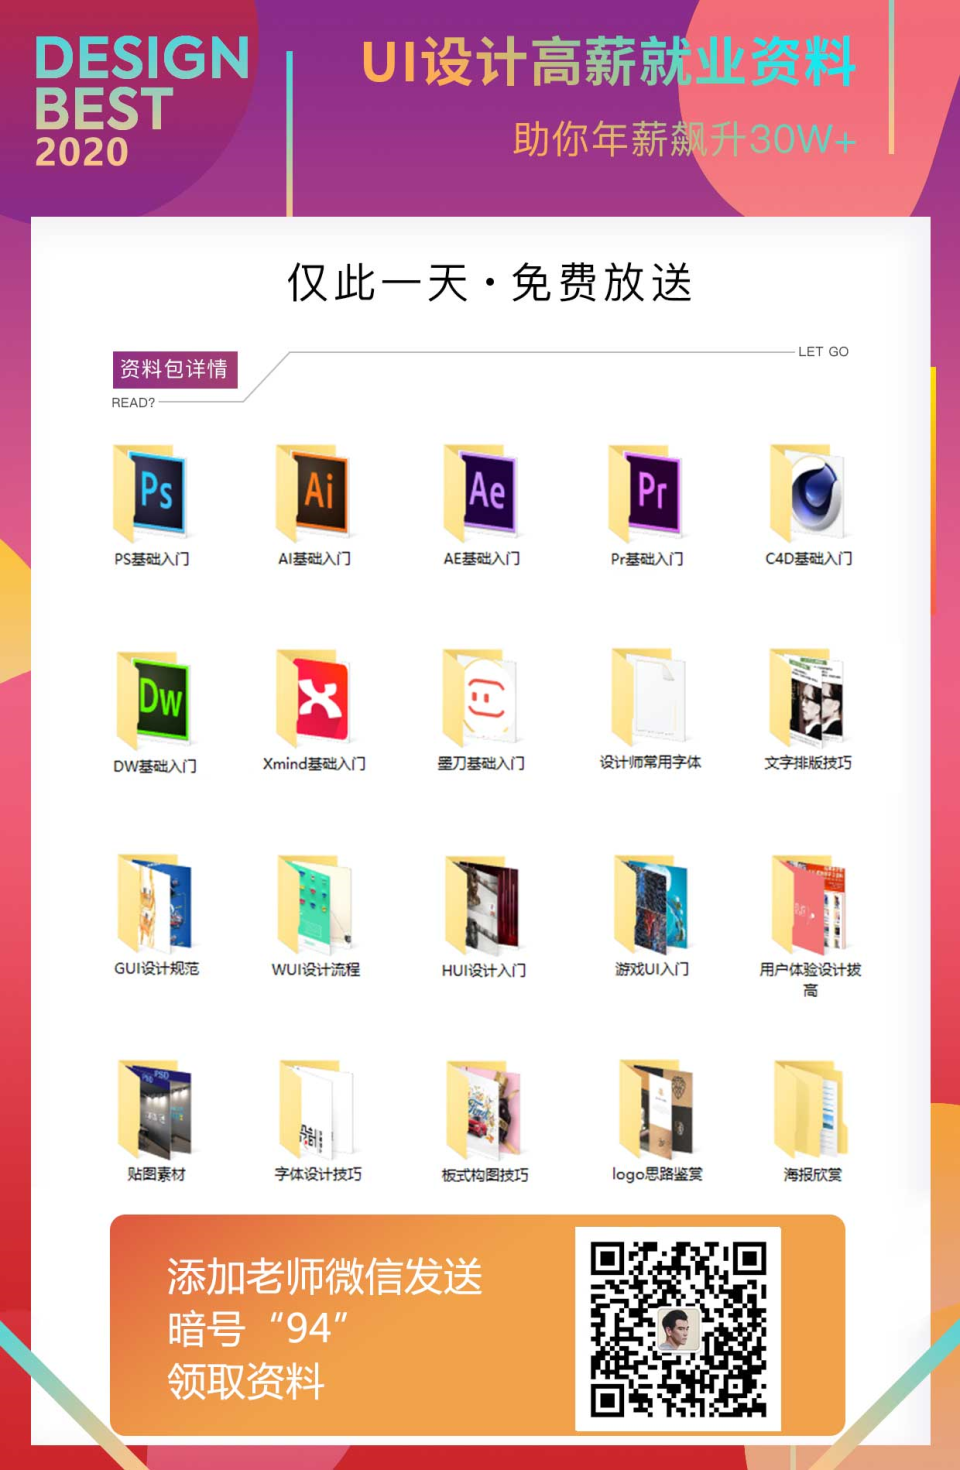This screenshot has width=960, height=1470.
Task: Open the GUI设计规范 folder icon
Action: [x=155, y=903]
